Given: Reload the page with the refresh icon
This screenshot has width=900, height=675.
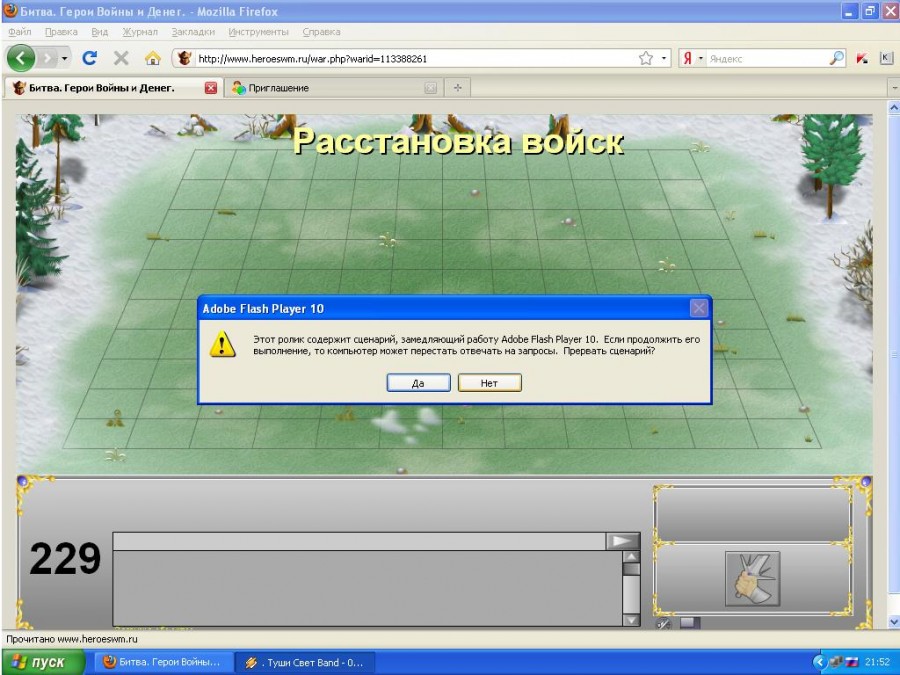Looking at the screenshot, I should pyautogui.click(x=90, y=58).
